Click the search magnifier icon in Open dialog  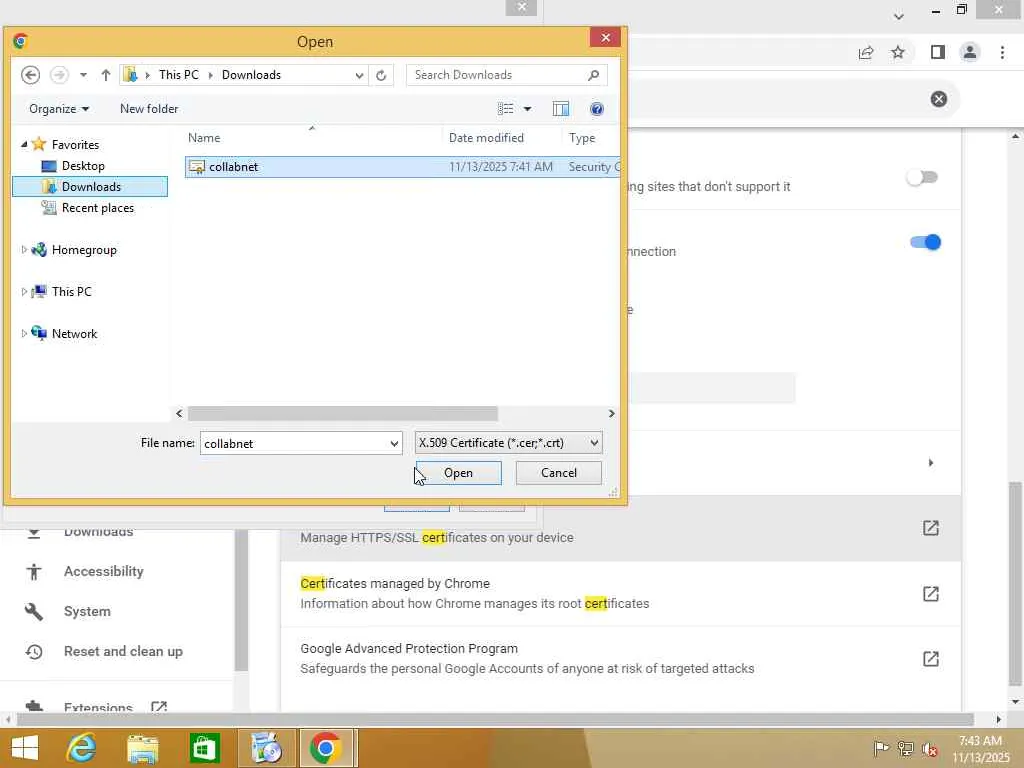[x=594, y=75]
